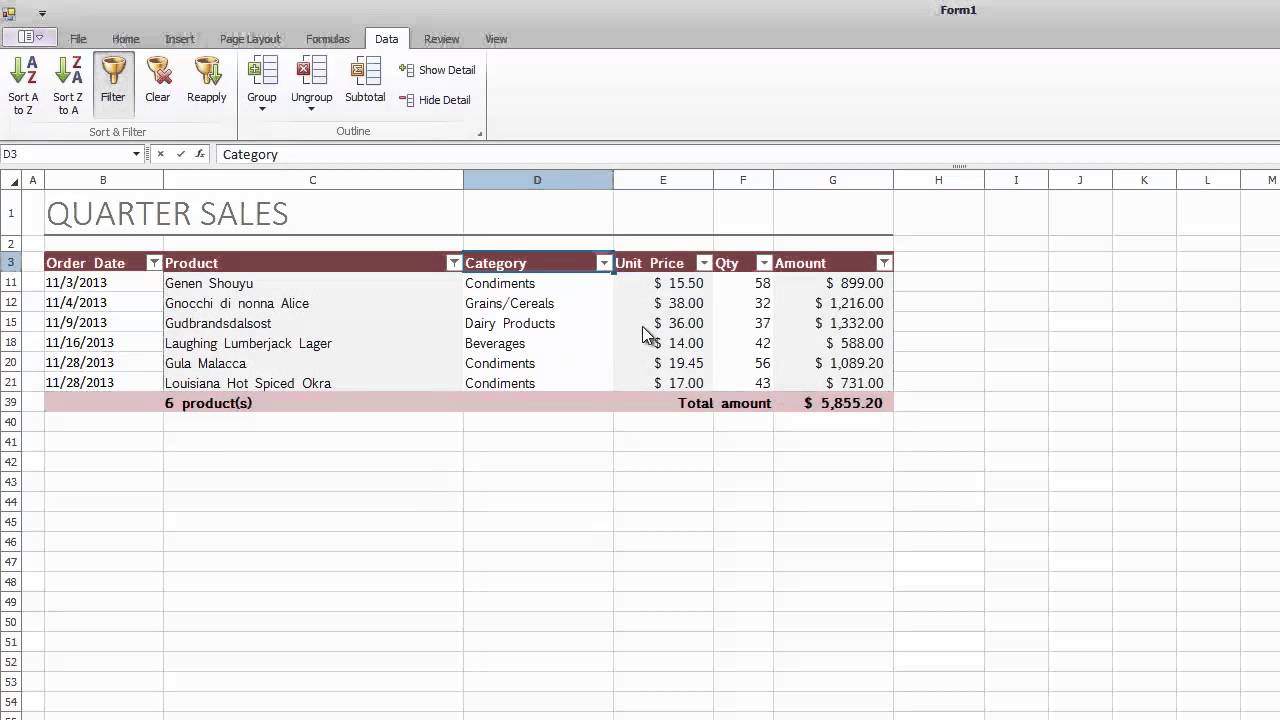Insert a Subtotal

click(365, 80)
